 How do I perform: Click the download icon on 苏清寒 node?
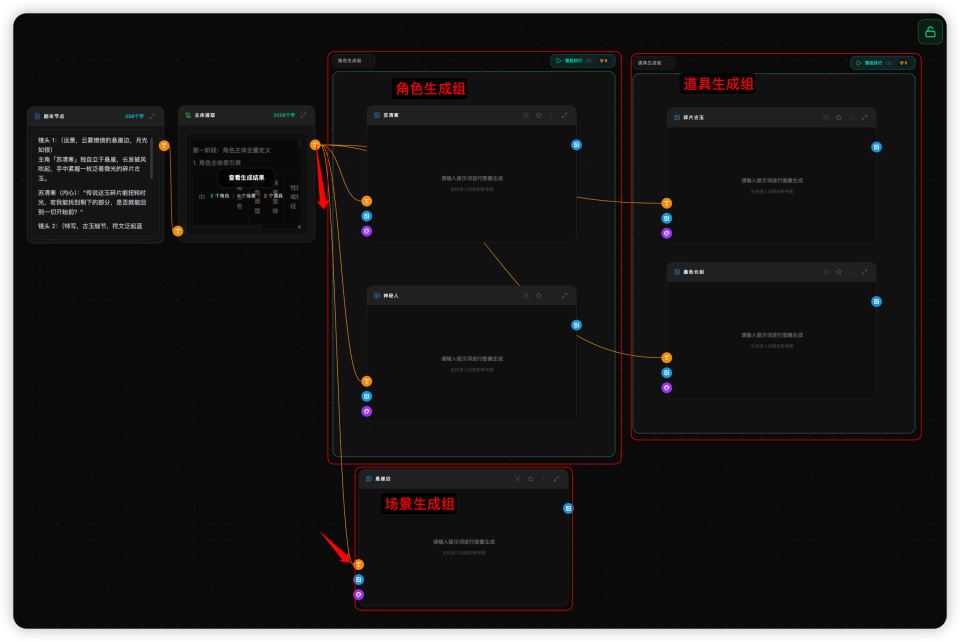552,115
